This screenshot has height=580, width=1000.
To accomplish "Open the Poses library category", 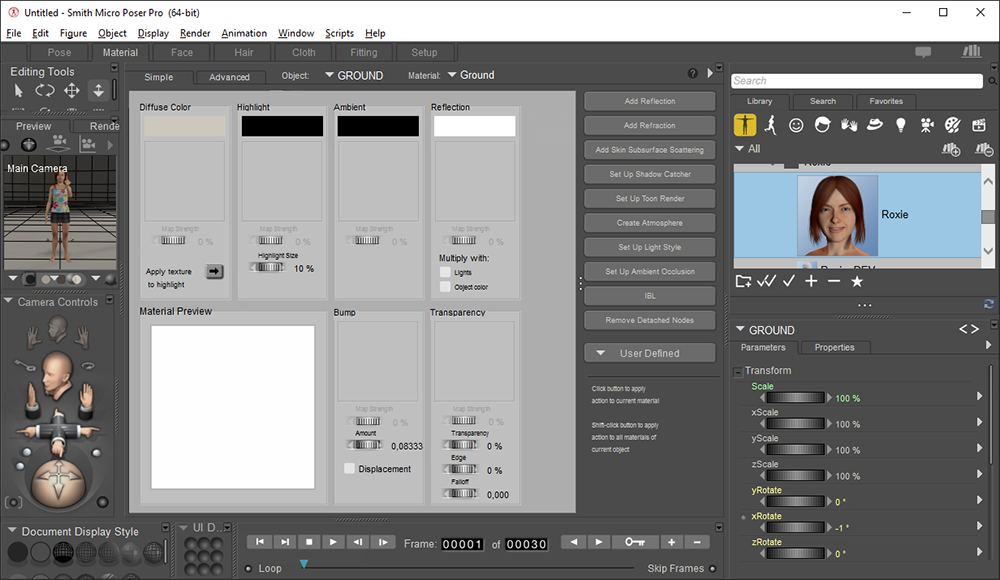I will tap(771, 125).
